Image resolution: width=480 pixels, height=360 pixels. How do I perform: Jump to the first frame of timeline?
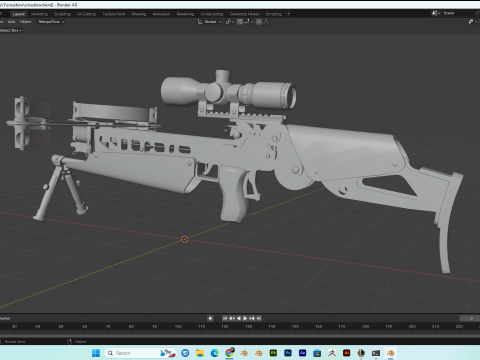(225, 318)
